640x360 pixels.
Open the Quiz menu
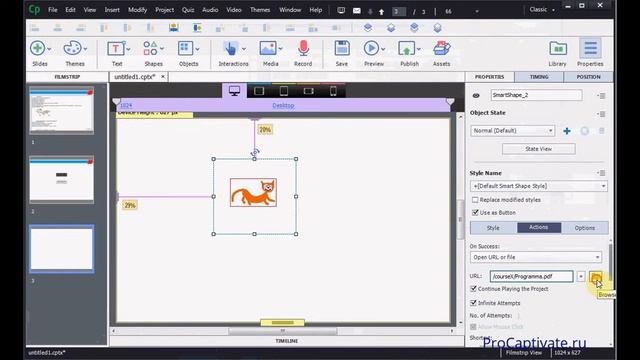coord(188,10)
